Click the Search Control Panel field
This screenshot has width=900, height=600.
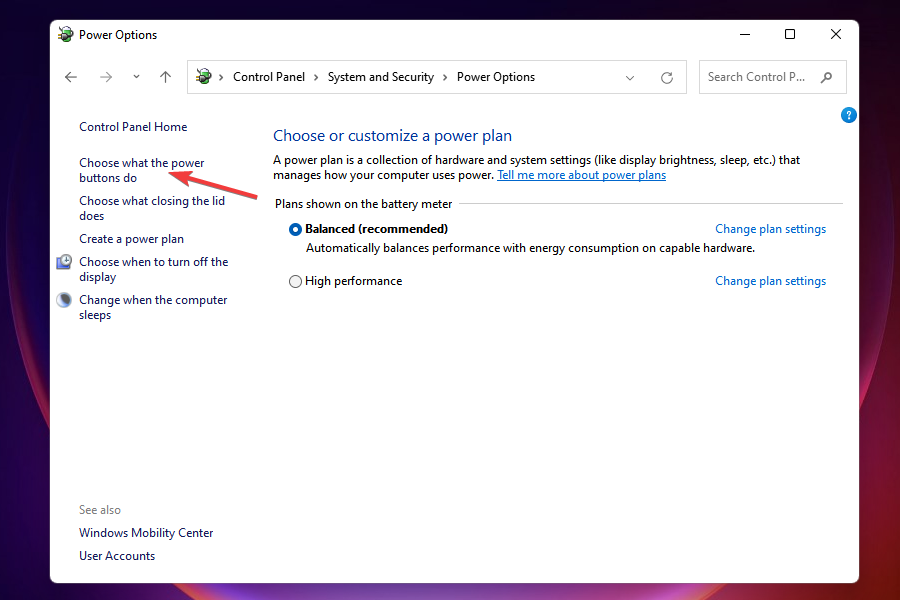[x=772, y=77]
